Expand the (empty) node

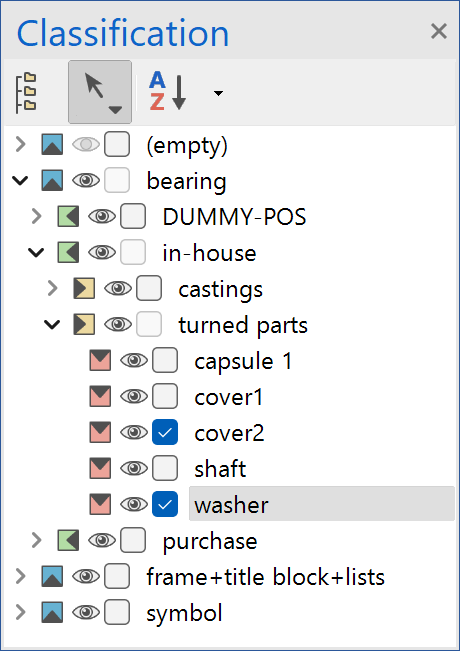[20, 145]
